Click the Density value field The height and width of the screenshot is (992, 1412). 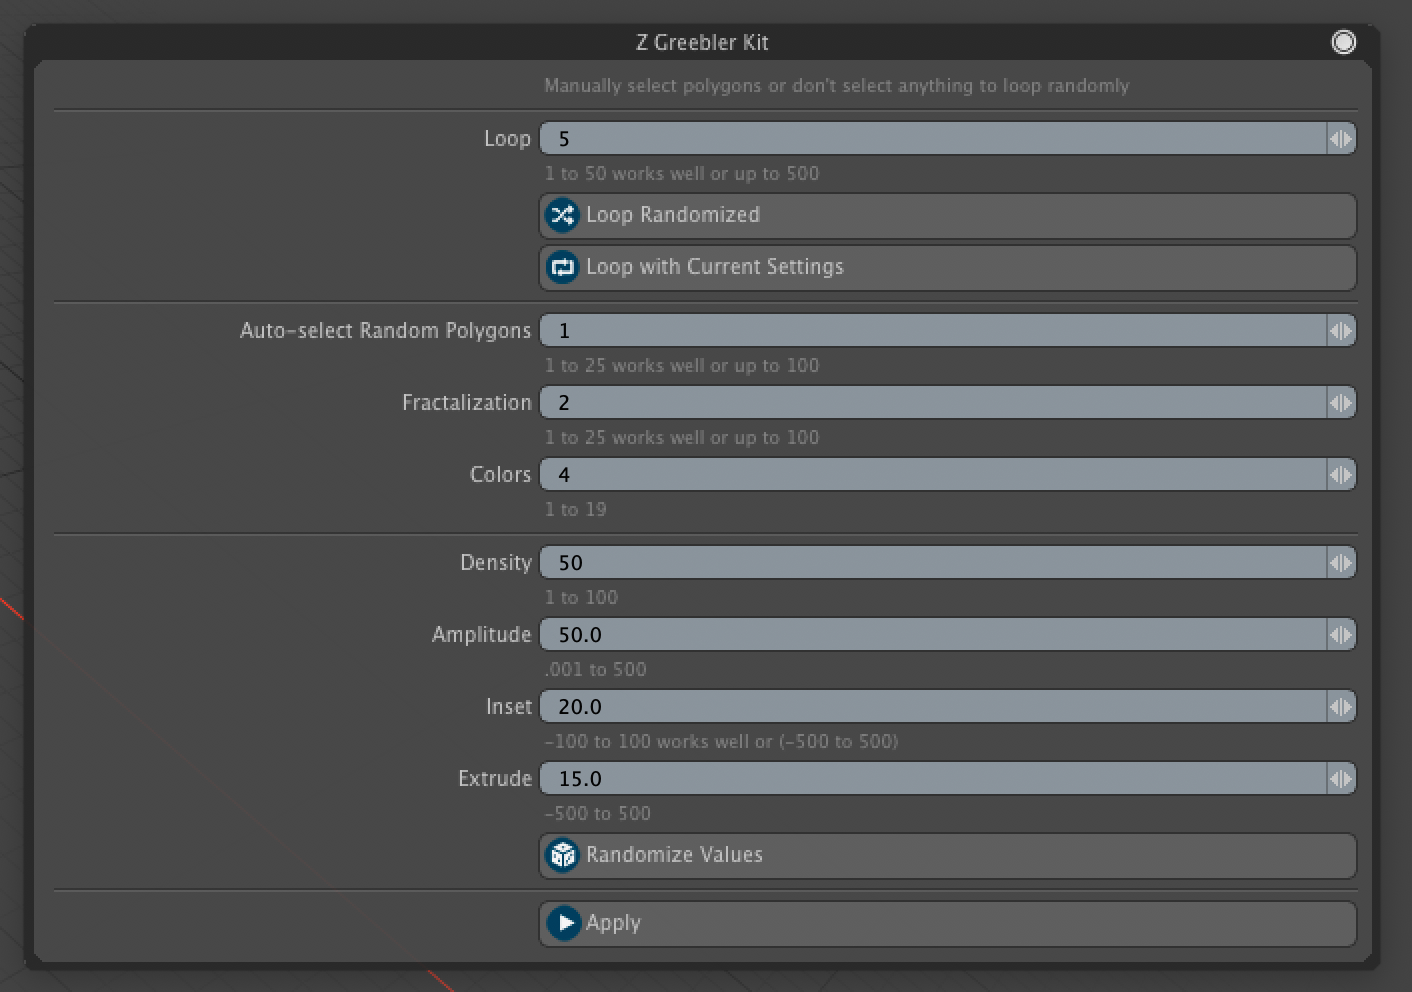click(x=933, y=563)
